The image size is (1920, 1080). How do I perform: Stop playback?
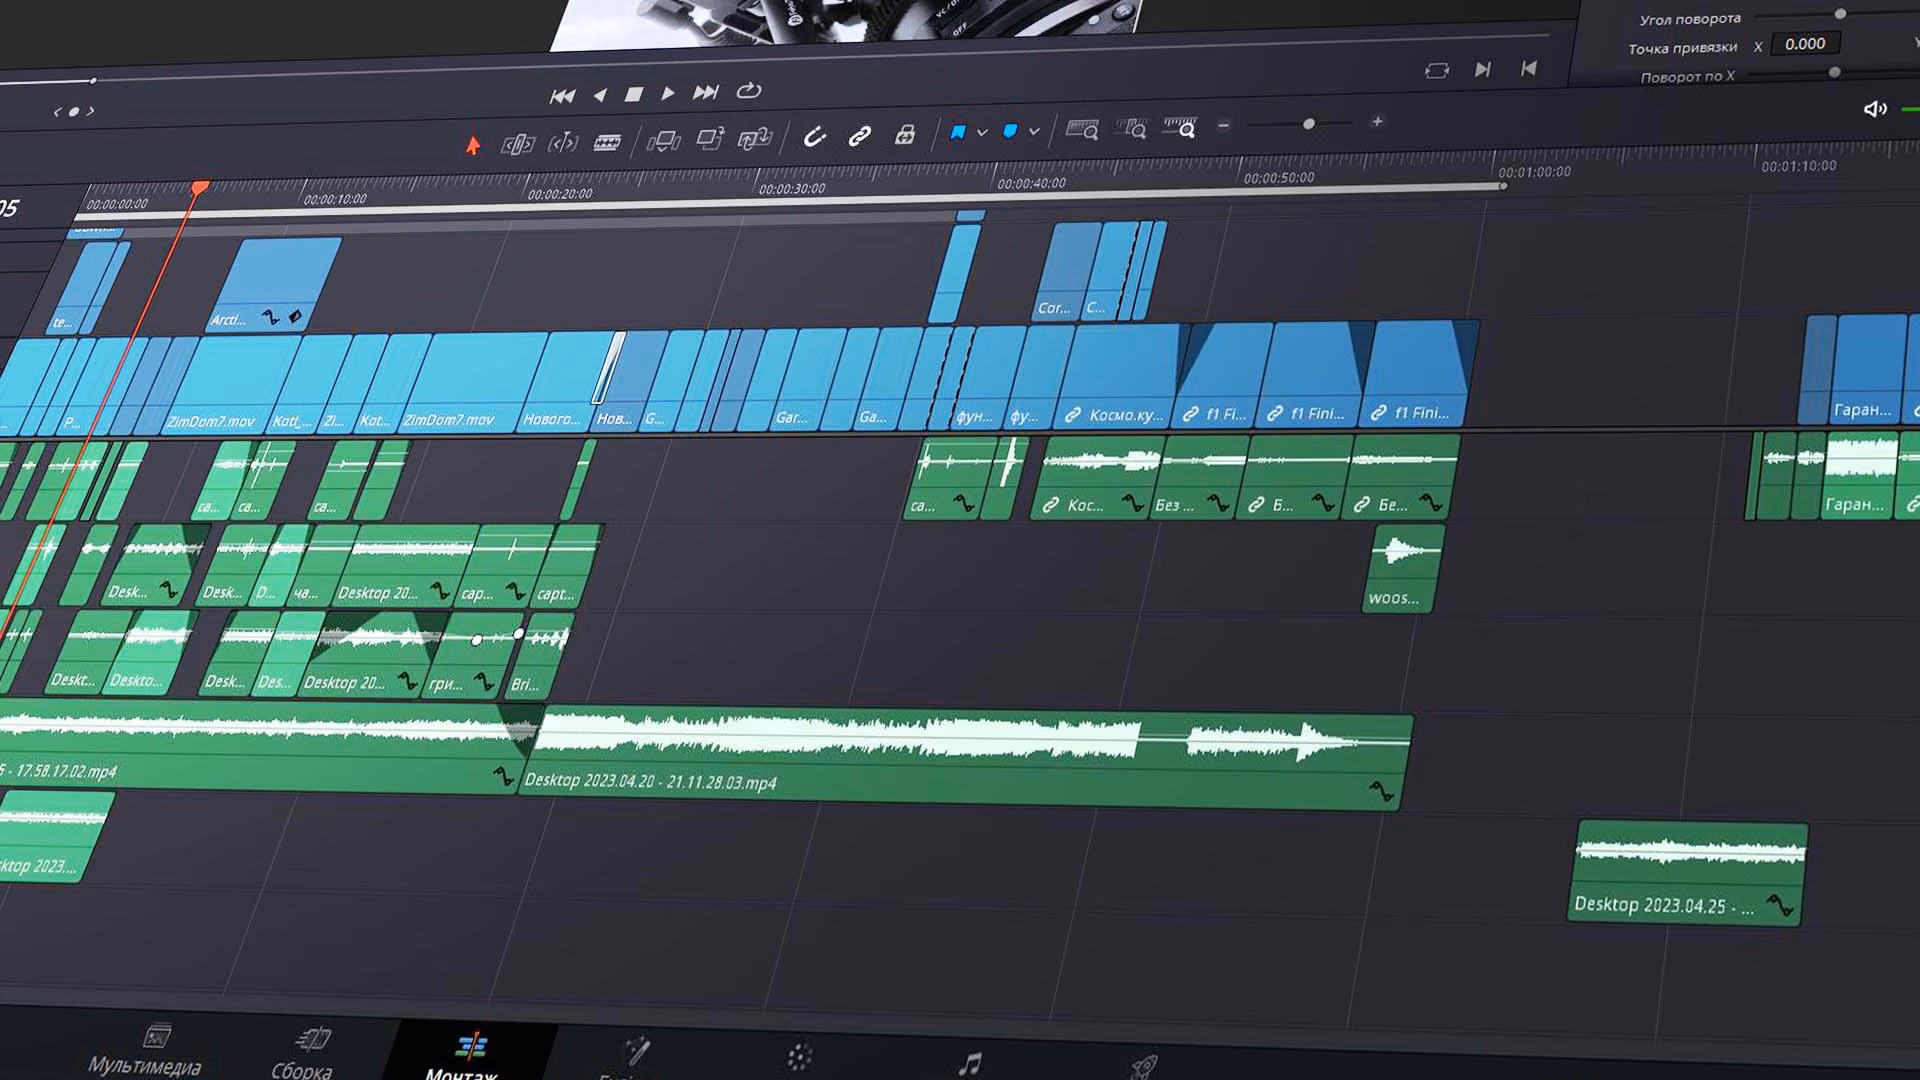tap(634, 94)
